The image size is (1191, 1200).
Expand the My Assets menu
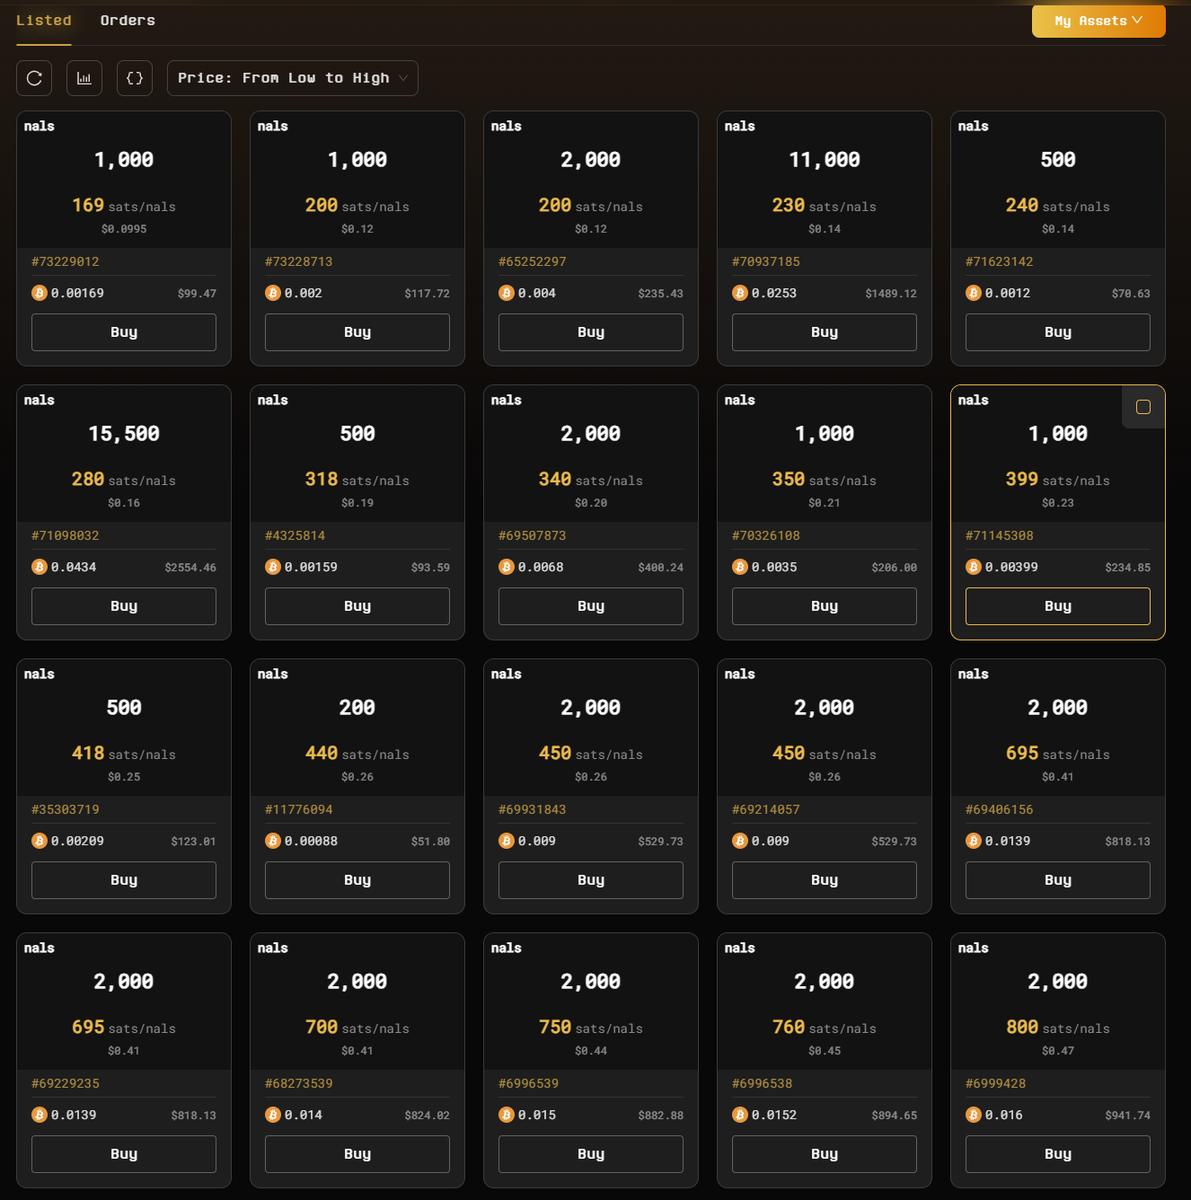coord(1098,21)
